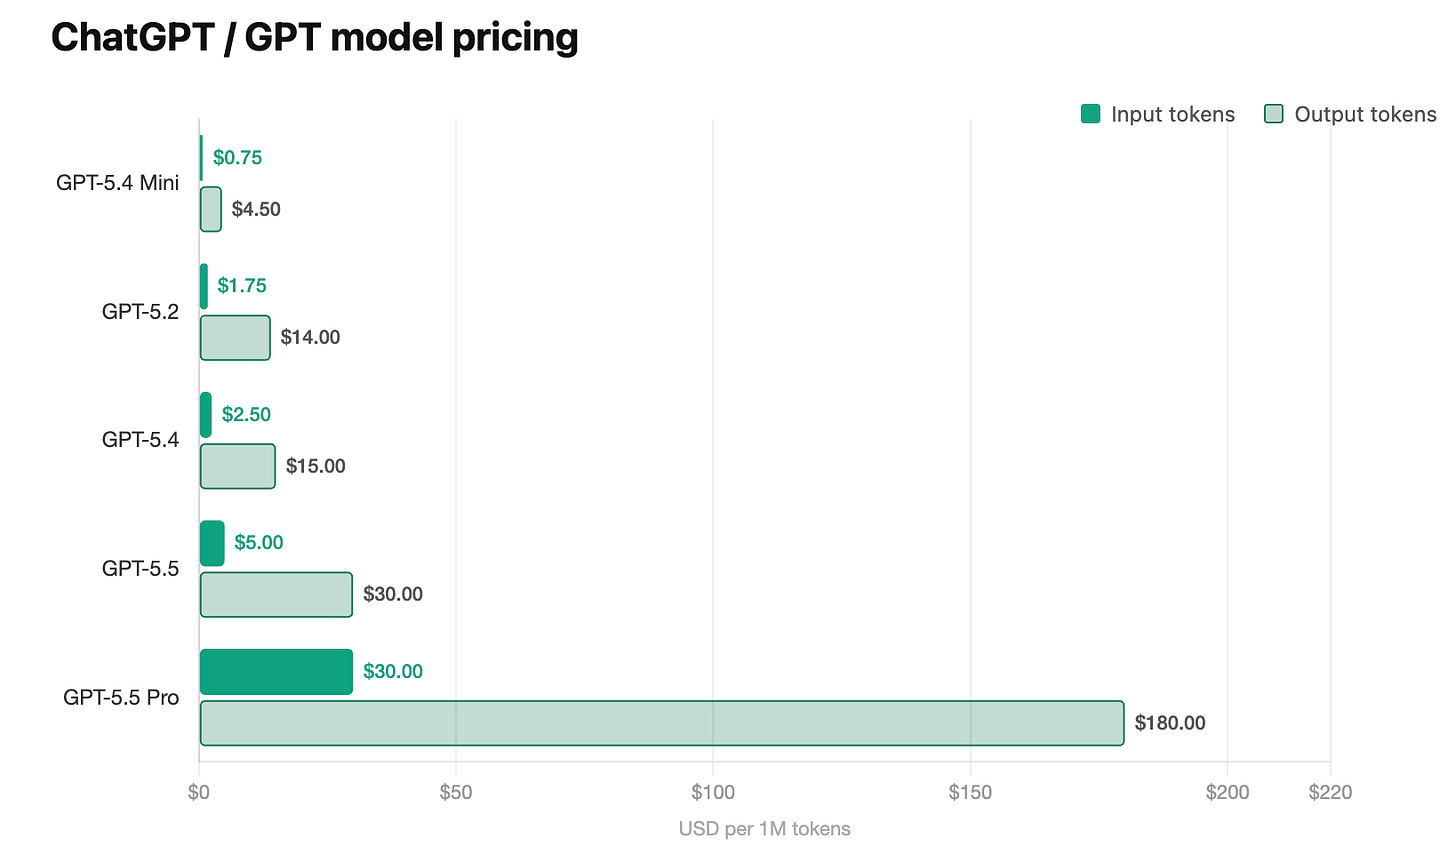Toggle the Input tokens legend swatch
This screenshot has width=1456, height=853.
pos(1090,114)
